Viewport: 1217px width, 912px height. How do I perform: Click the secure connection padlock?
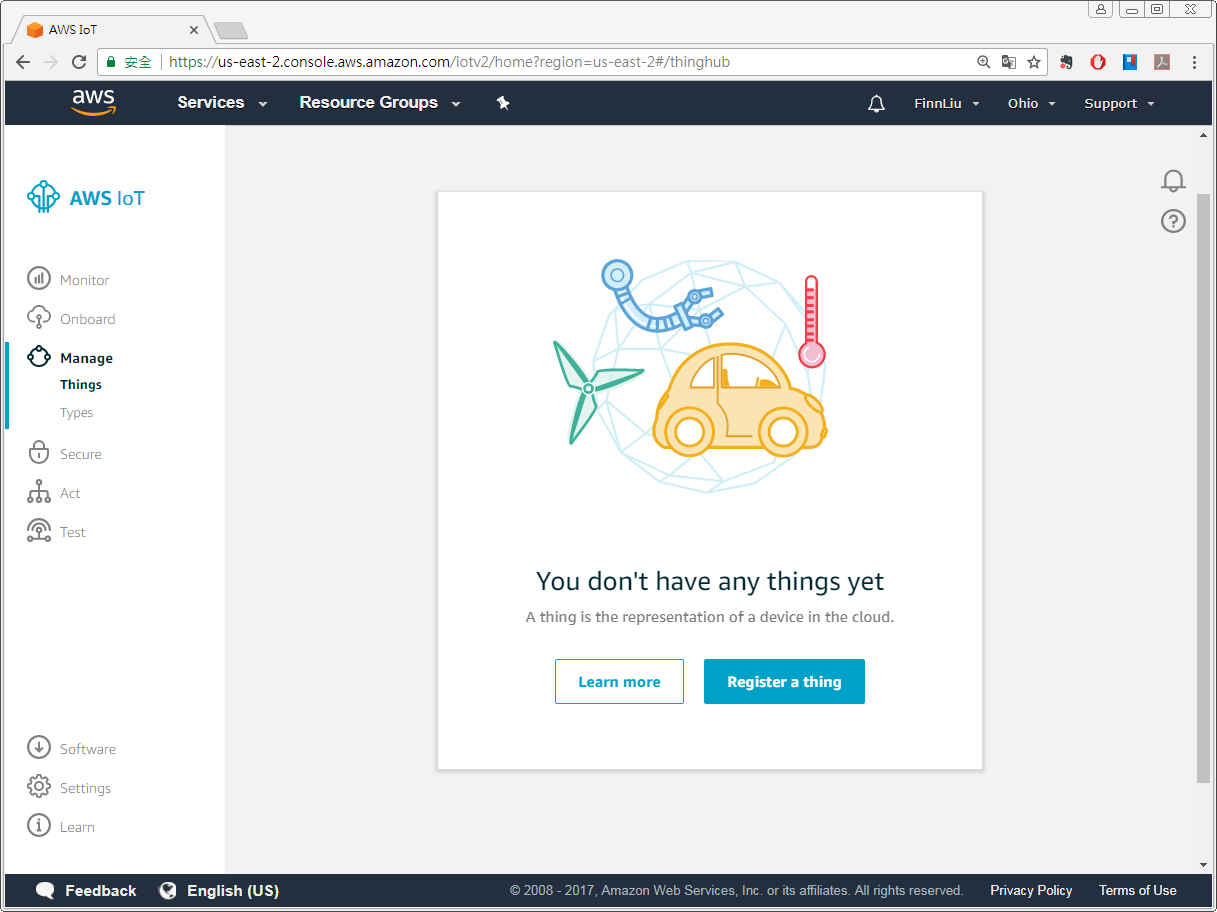click(112, 62)
